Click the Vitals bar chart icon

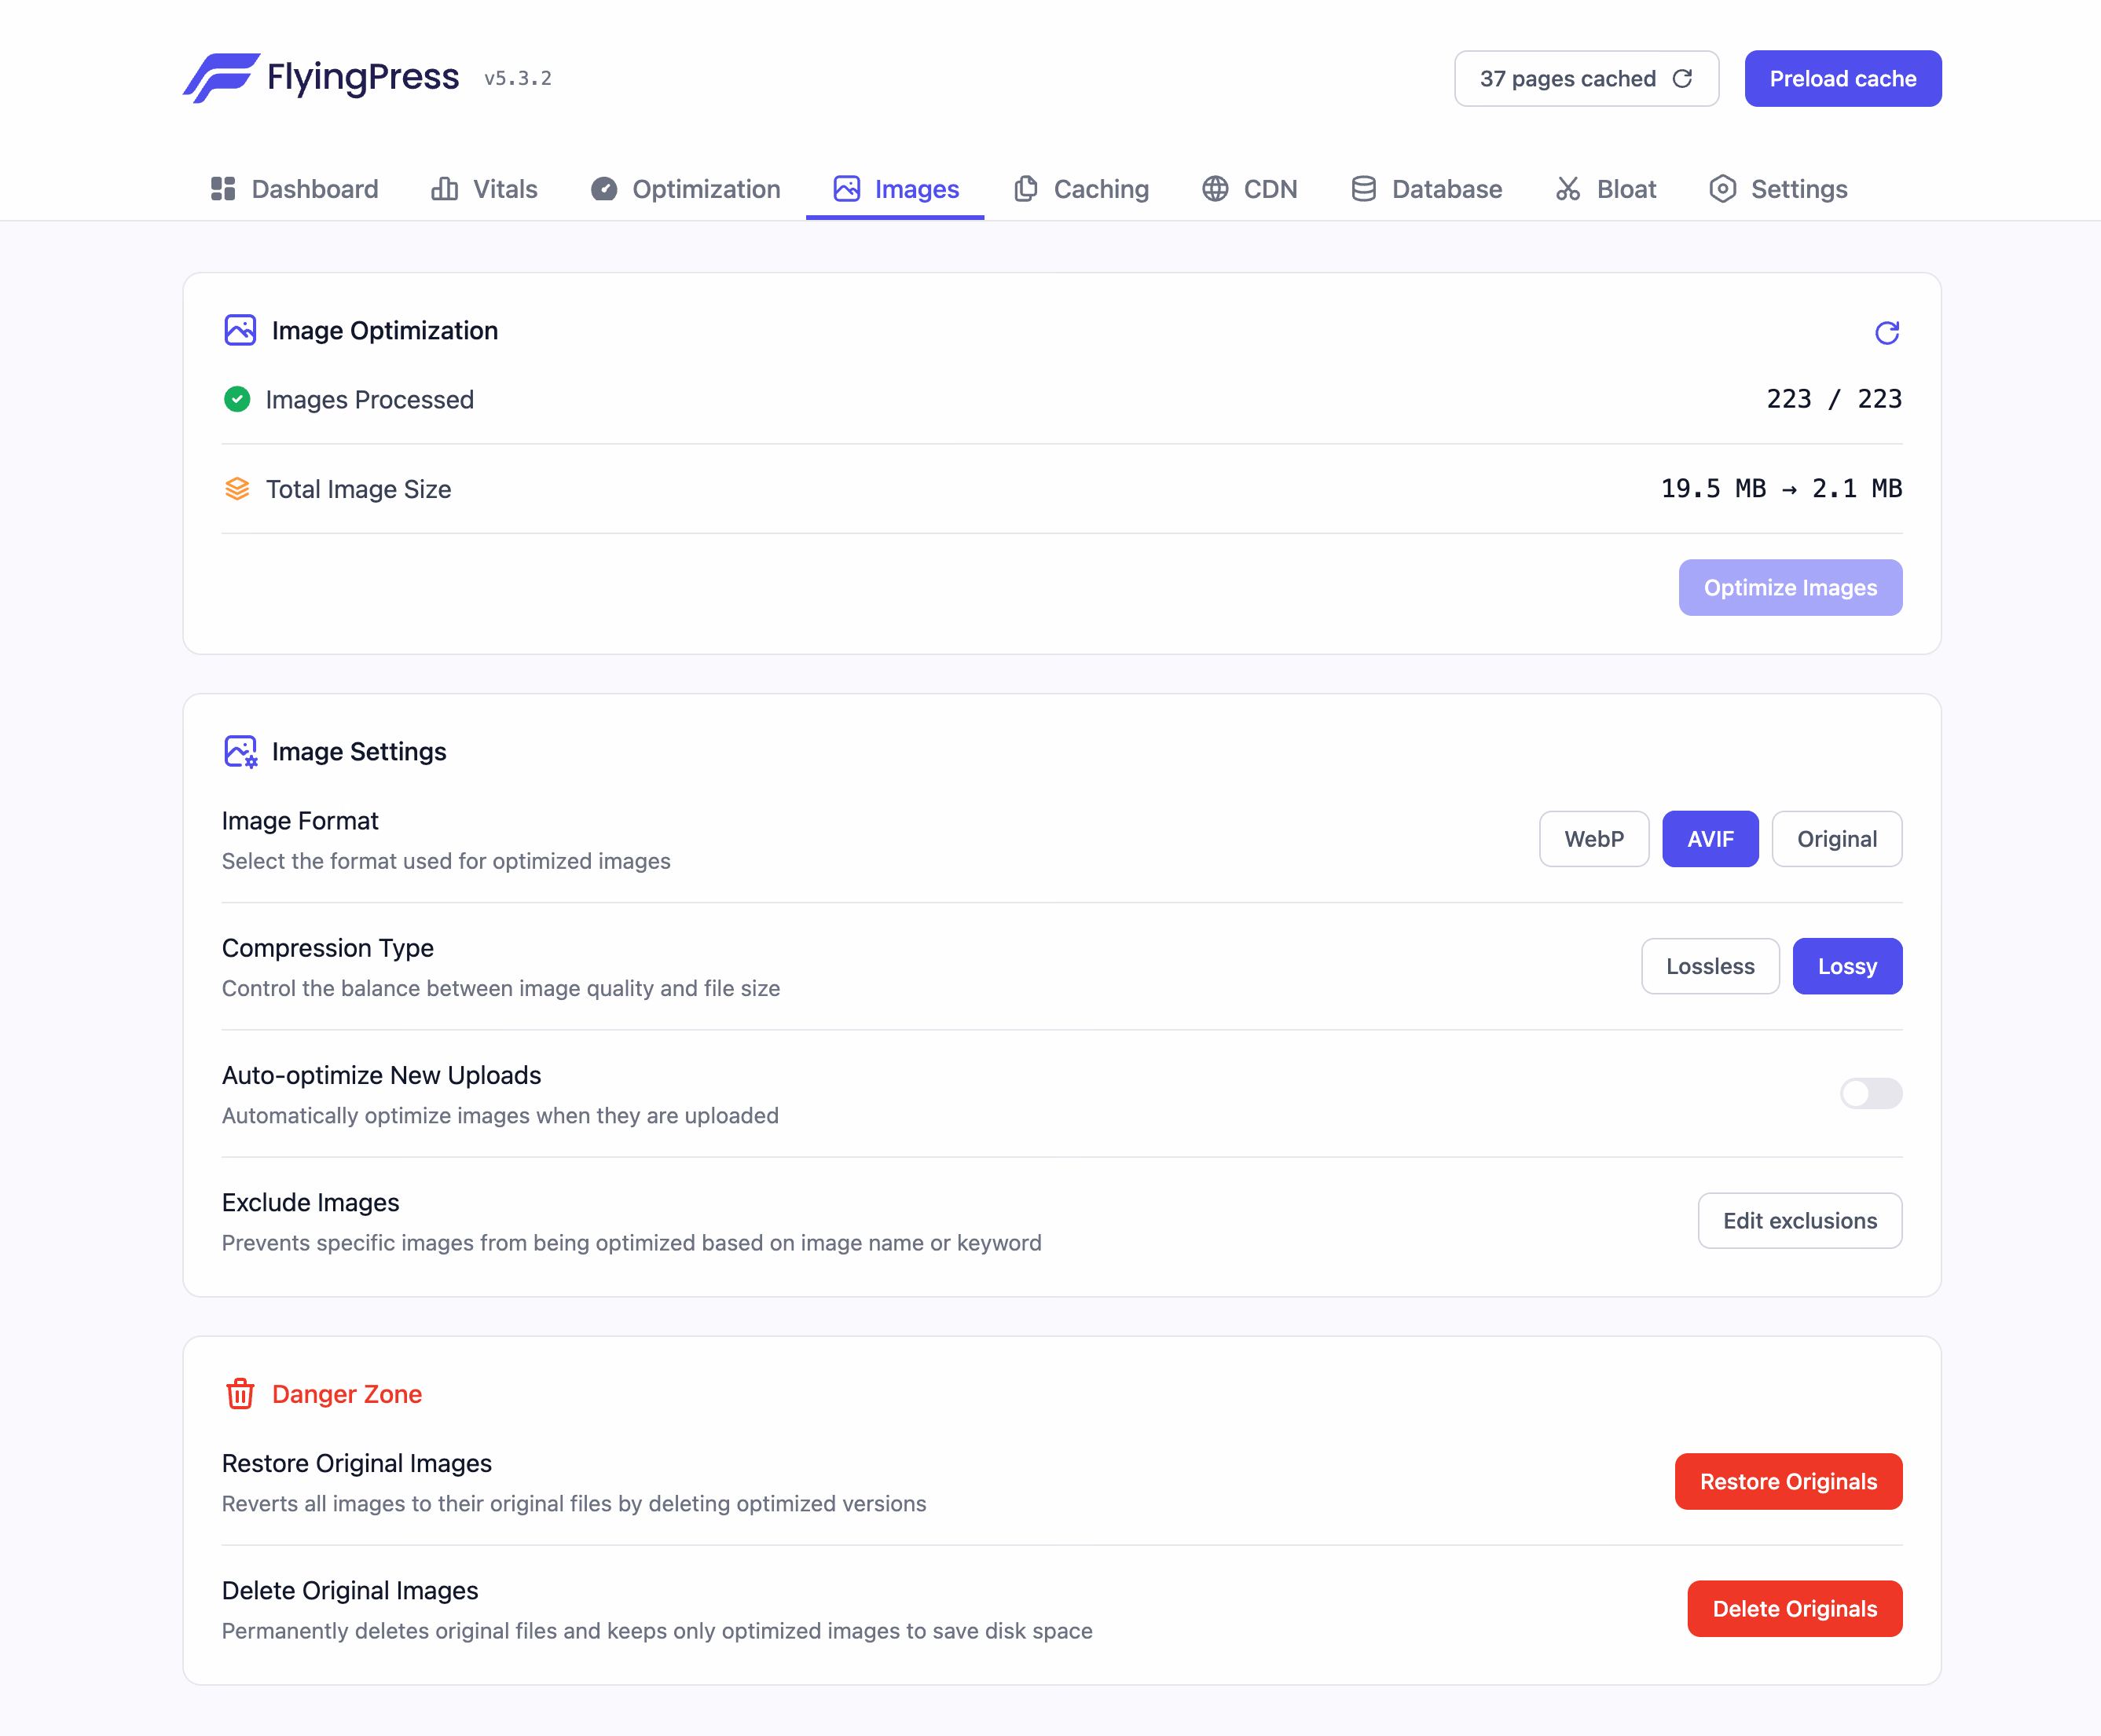pos(445,189)
